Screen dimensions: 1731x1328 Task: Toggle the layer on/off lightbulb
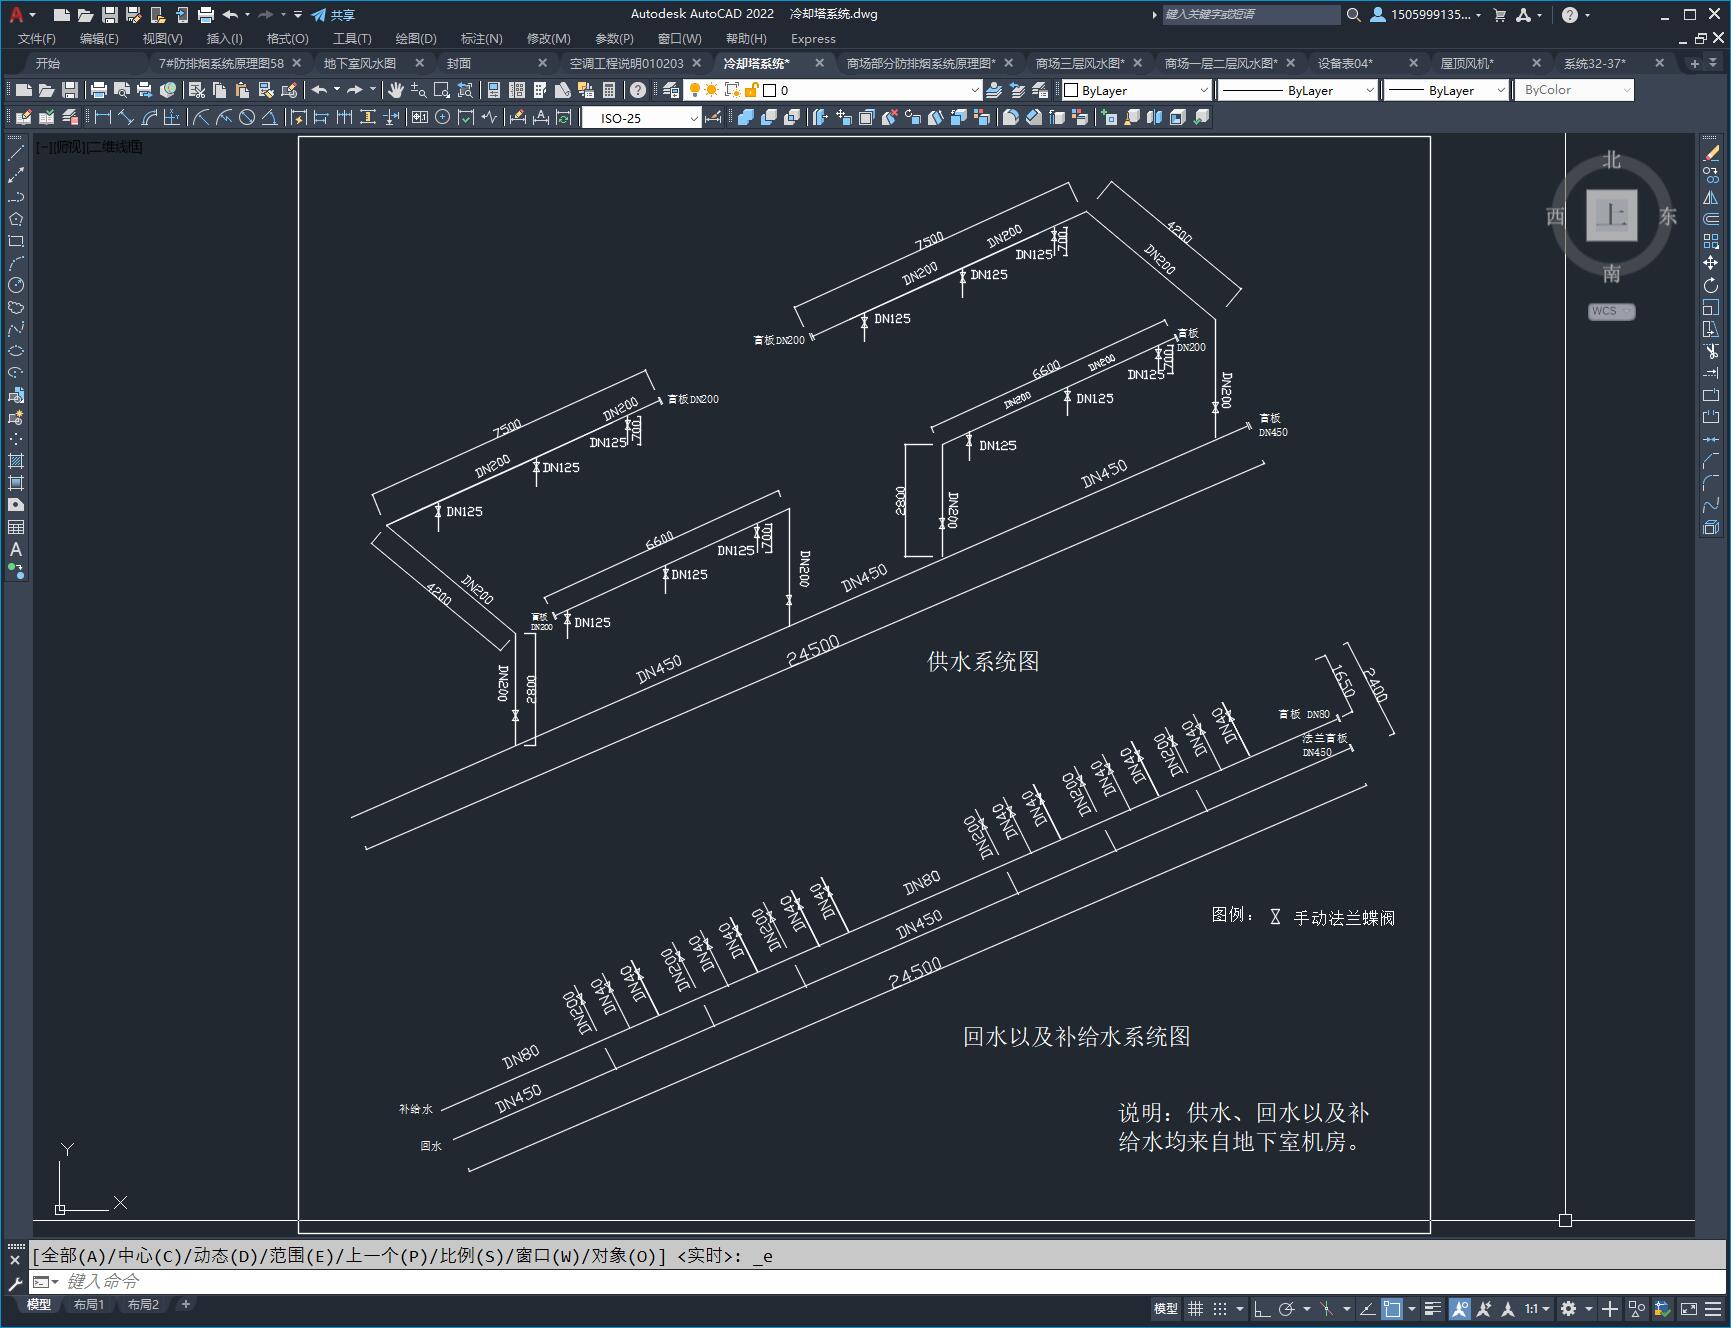point(695,90)
